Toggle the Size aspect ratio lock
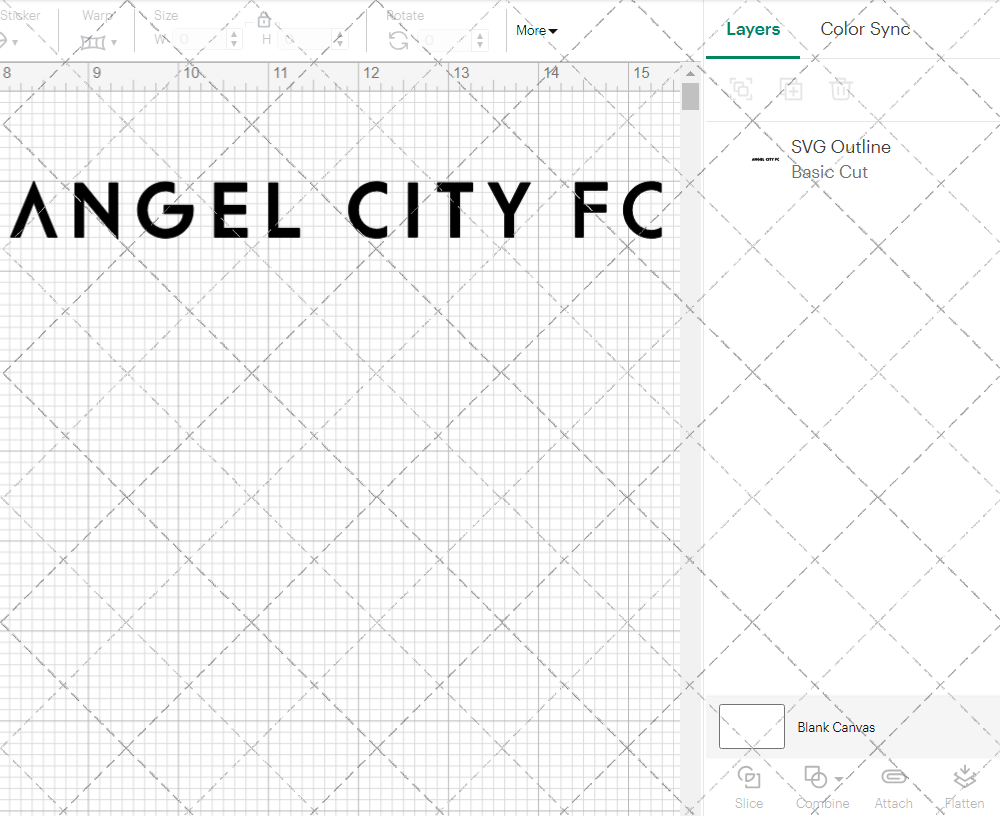Screen dimensions: 1000x816 click(x=263, y=19)
